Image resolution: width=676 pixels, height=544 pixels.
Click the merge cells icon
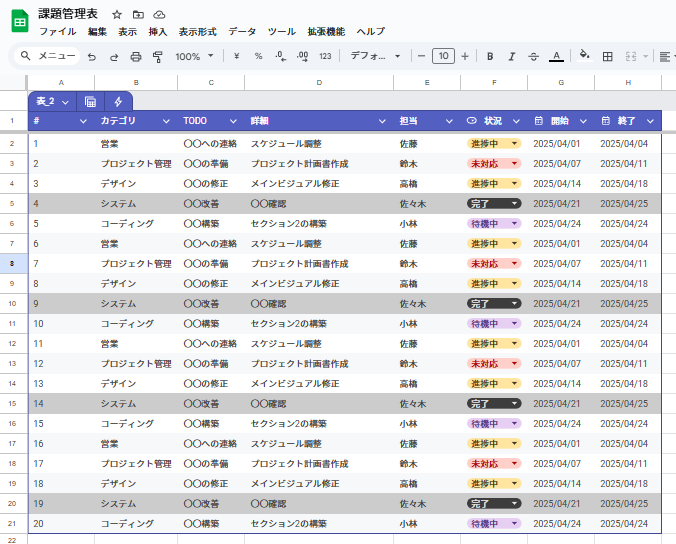(631, 56)
